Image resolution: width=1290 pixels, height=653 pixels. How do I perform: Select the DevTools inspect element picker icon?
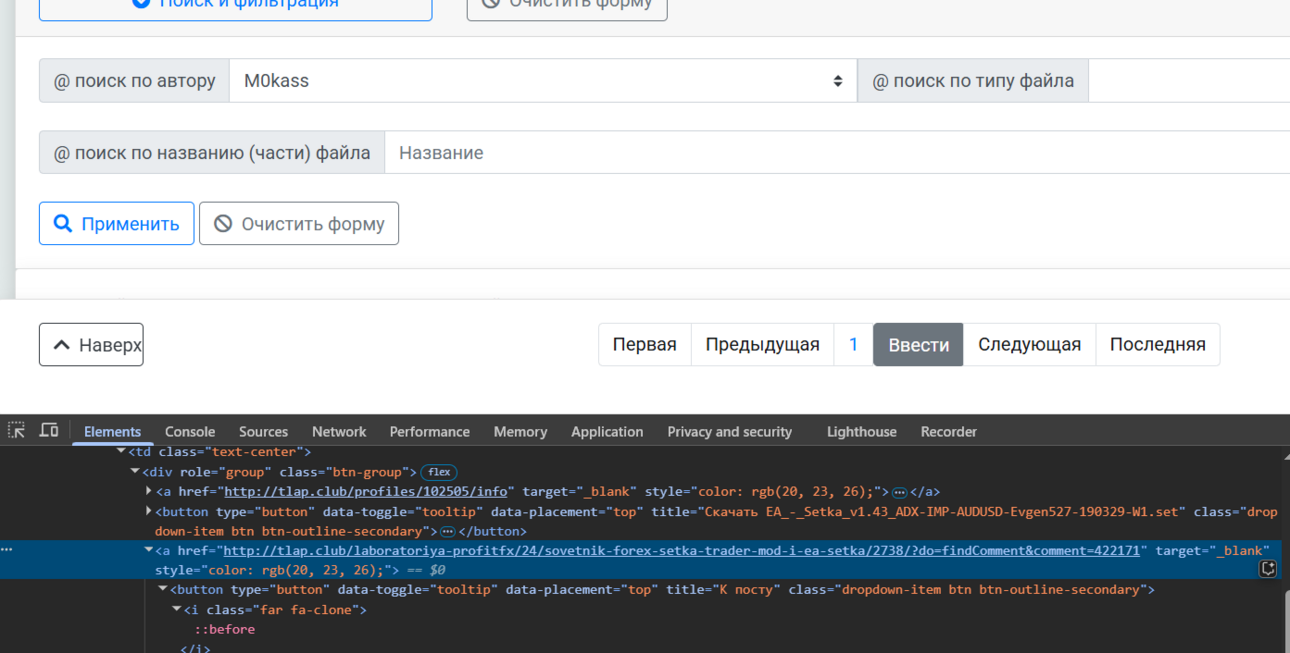(16, 430)
